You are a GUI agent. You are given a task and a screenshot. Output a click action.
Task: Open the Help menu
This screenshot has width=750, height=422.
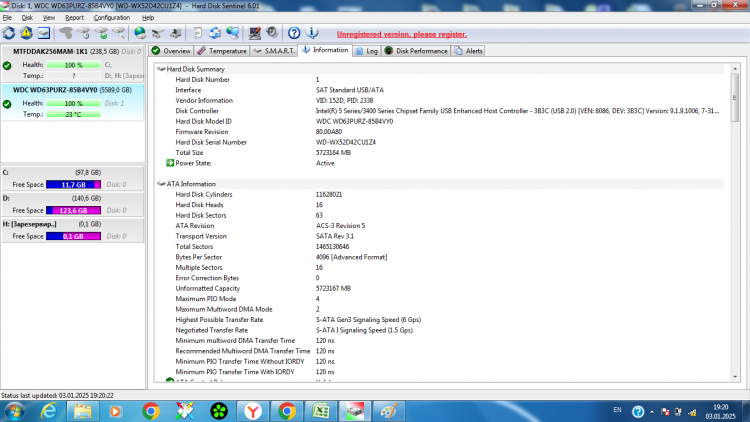click(x=148, y=18)
